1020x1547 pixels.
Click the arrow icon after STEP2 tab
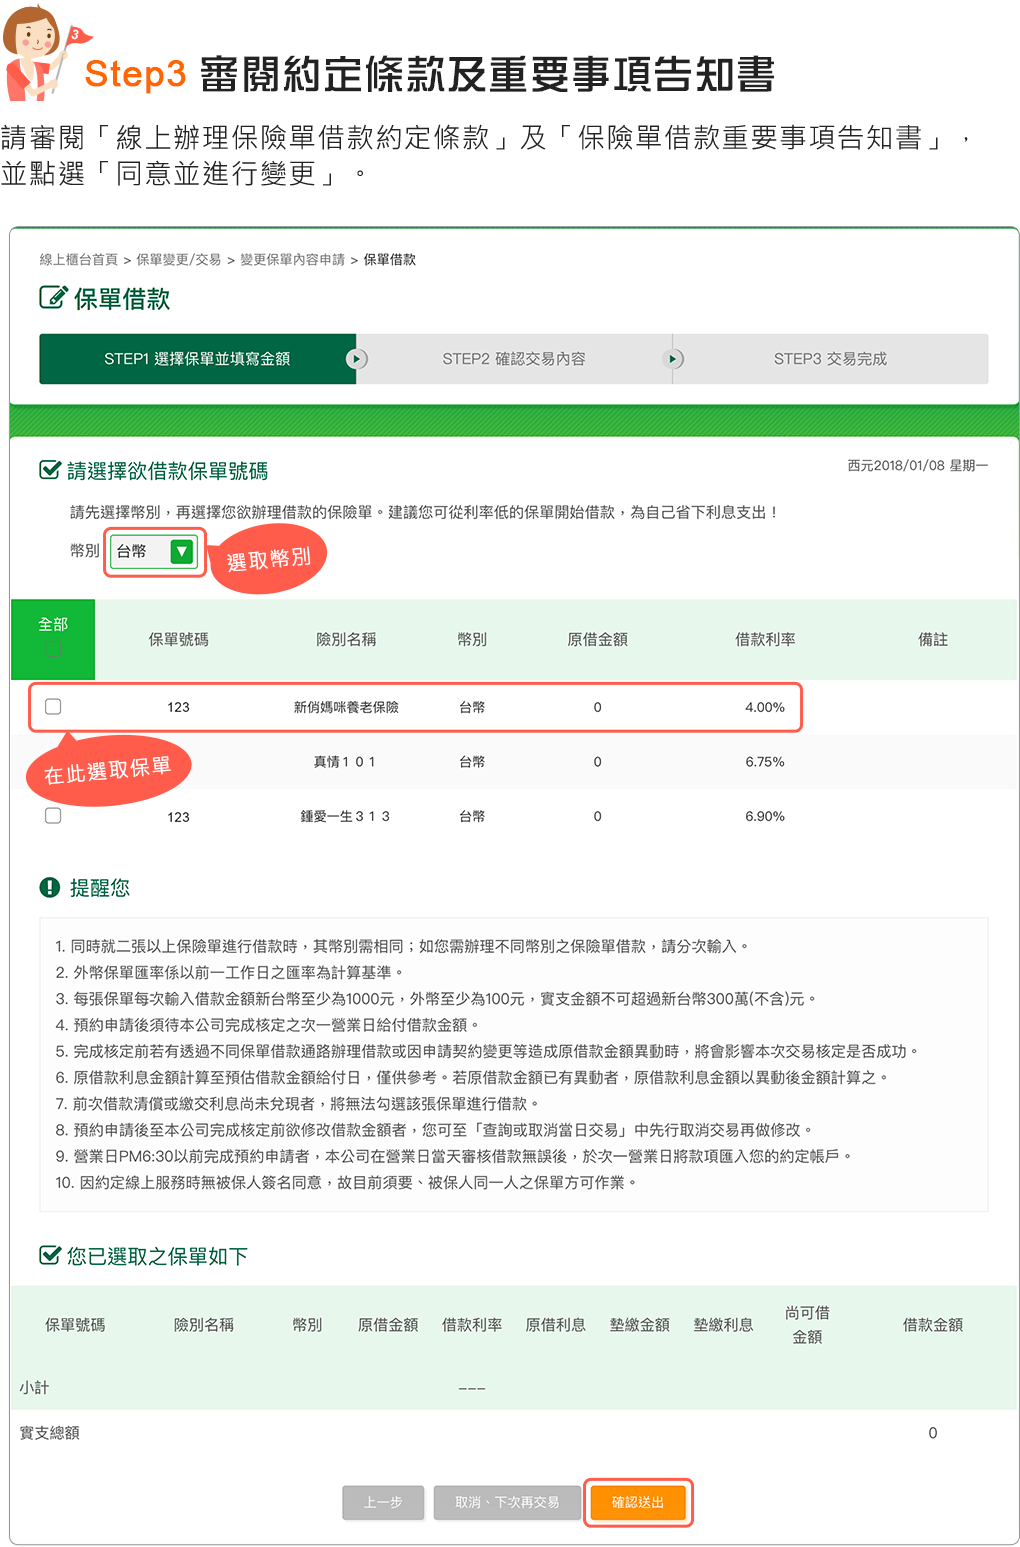tap(673, 359)
